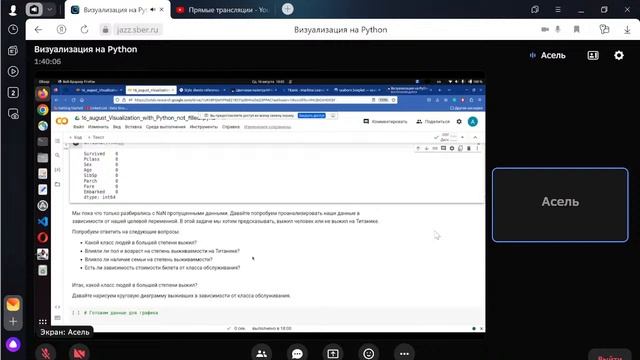Open the microphone permission icon in address bar
This screenshot has height=360, width=640.
coord(558,29)
